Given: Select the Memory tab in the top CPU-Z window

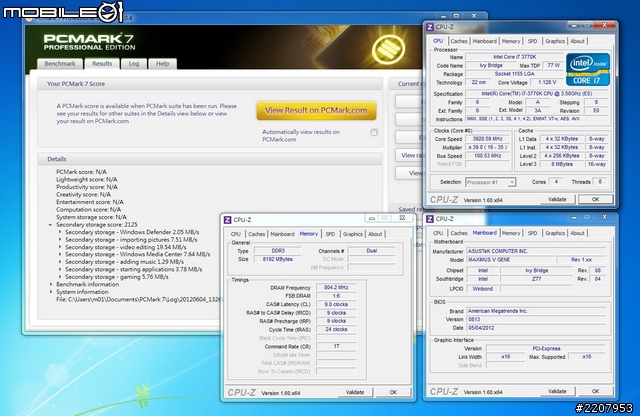Looking at the screenshot, I should click(x=511, y=41).
